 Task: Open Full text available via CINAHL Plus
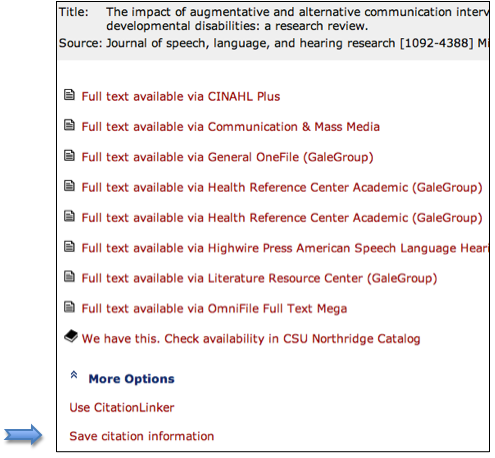(181, 97)
